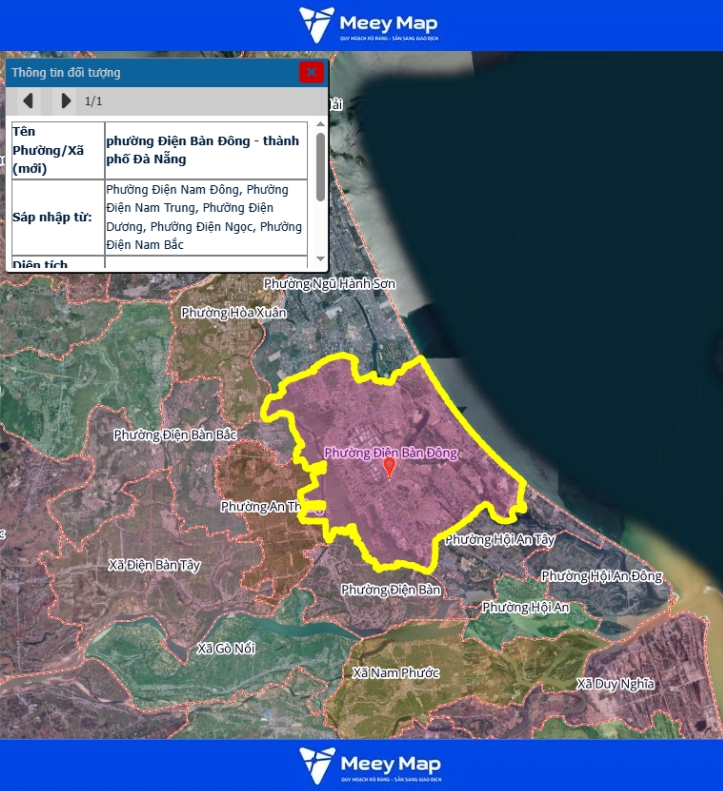Viewport: 723px width, 791px height.
Task: Click the Meey Map logo in the bottom footer
Action: click(x=369, y=765)
